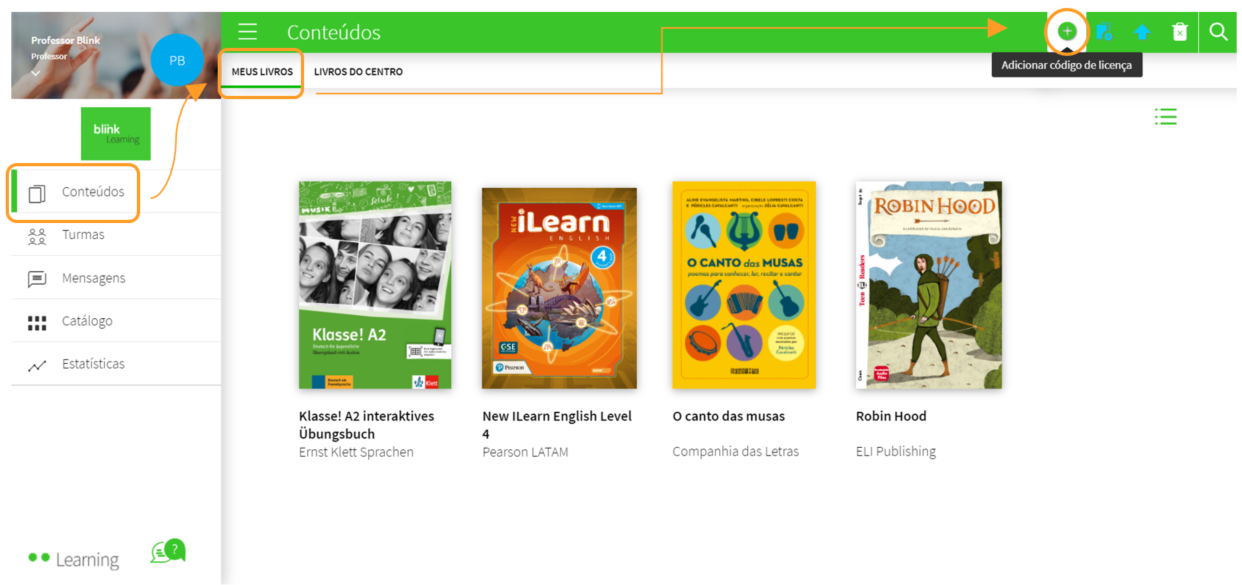Switch to list view icon
Viewport: 1242px width, 585px height.
[1165, 117]
